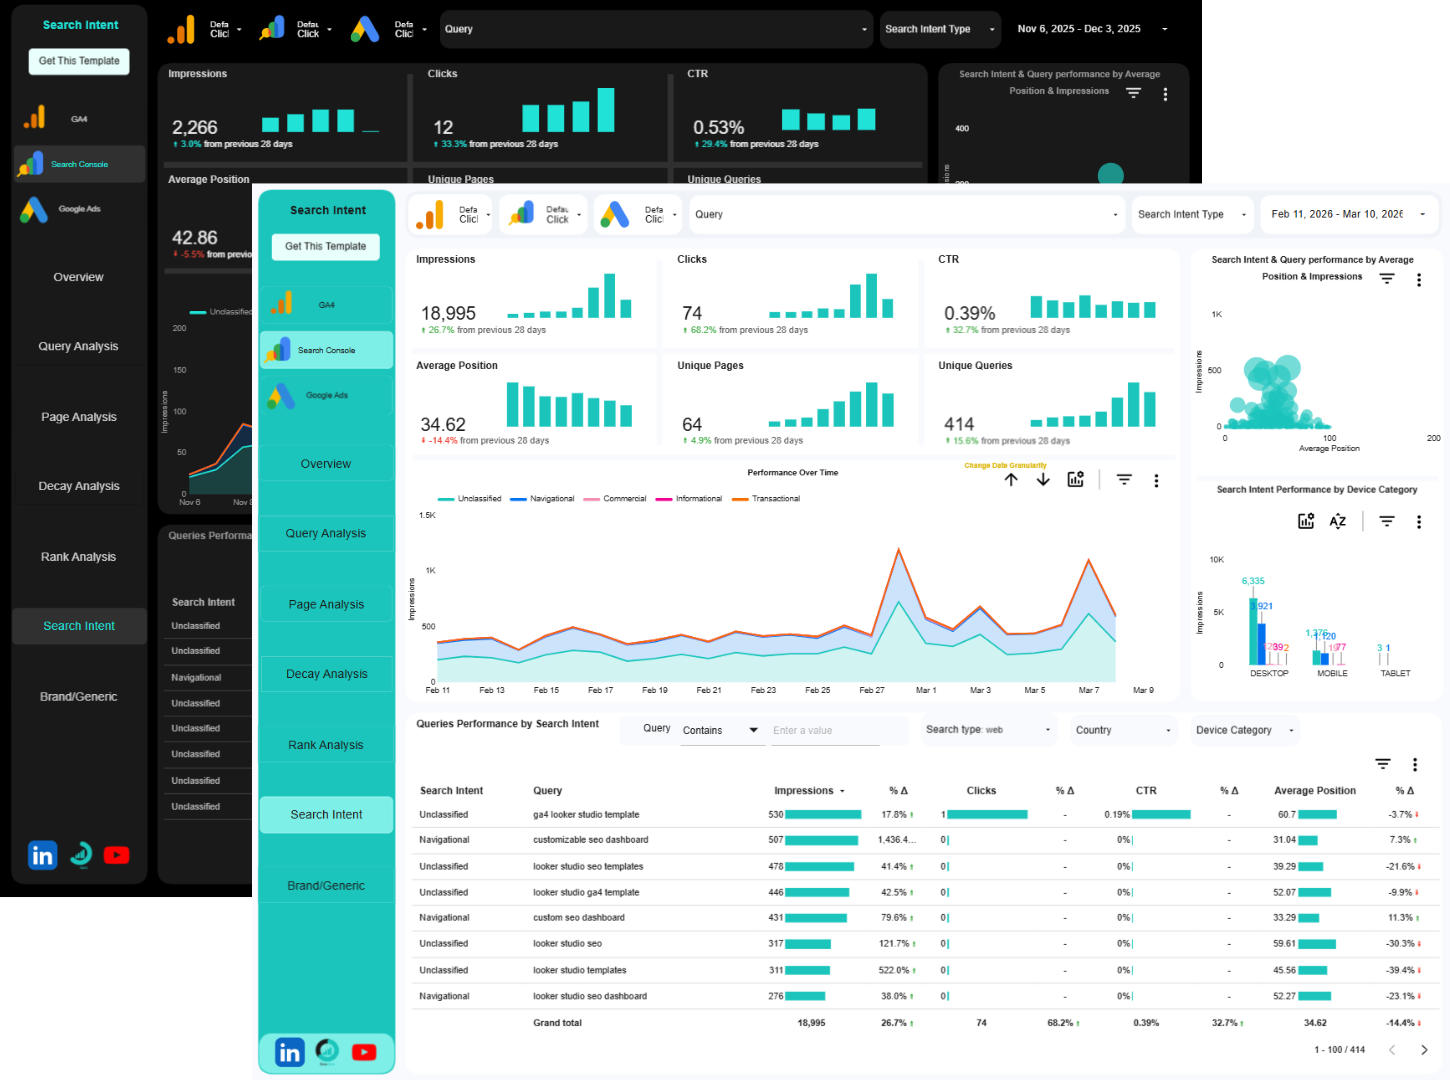Open the filter icon on the Performance Over Time chart
Screen dimensions: 1450x1080
(1124, 479)
